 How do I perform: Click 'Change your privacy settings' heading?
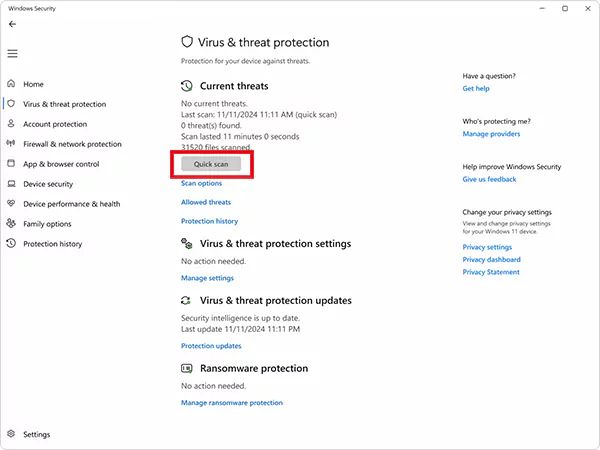[507, 212]
